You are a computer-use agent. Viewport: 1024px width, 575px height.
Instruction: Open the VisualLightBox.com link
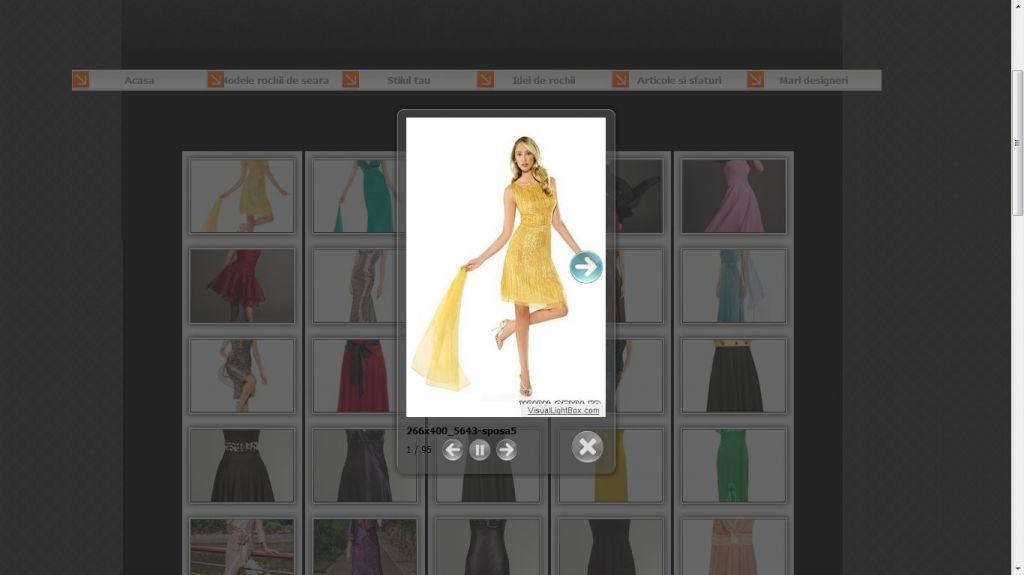point(563,410)
